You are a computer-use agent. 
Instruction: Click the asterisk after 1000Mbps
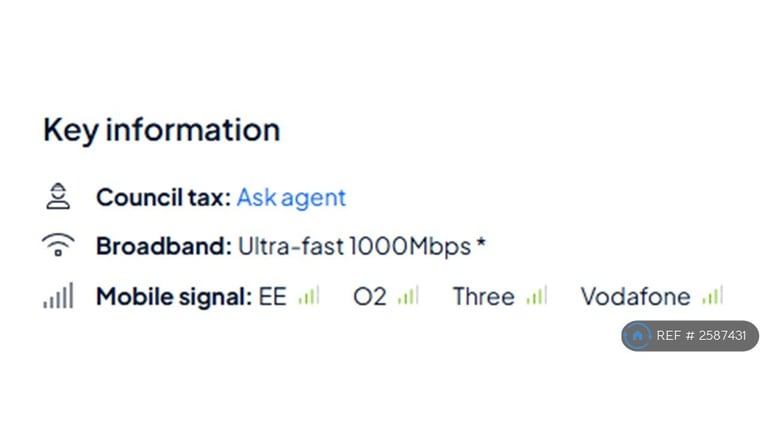tap(481, 242)
